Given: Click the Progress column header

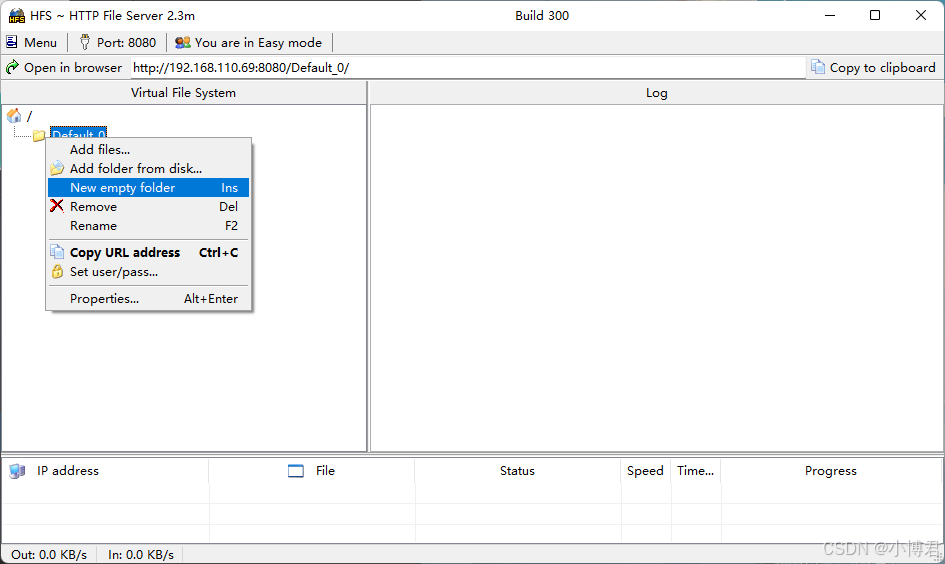Looking at the screenshot, I should pos(830,471).
